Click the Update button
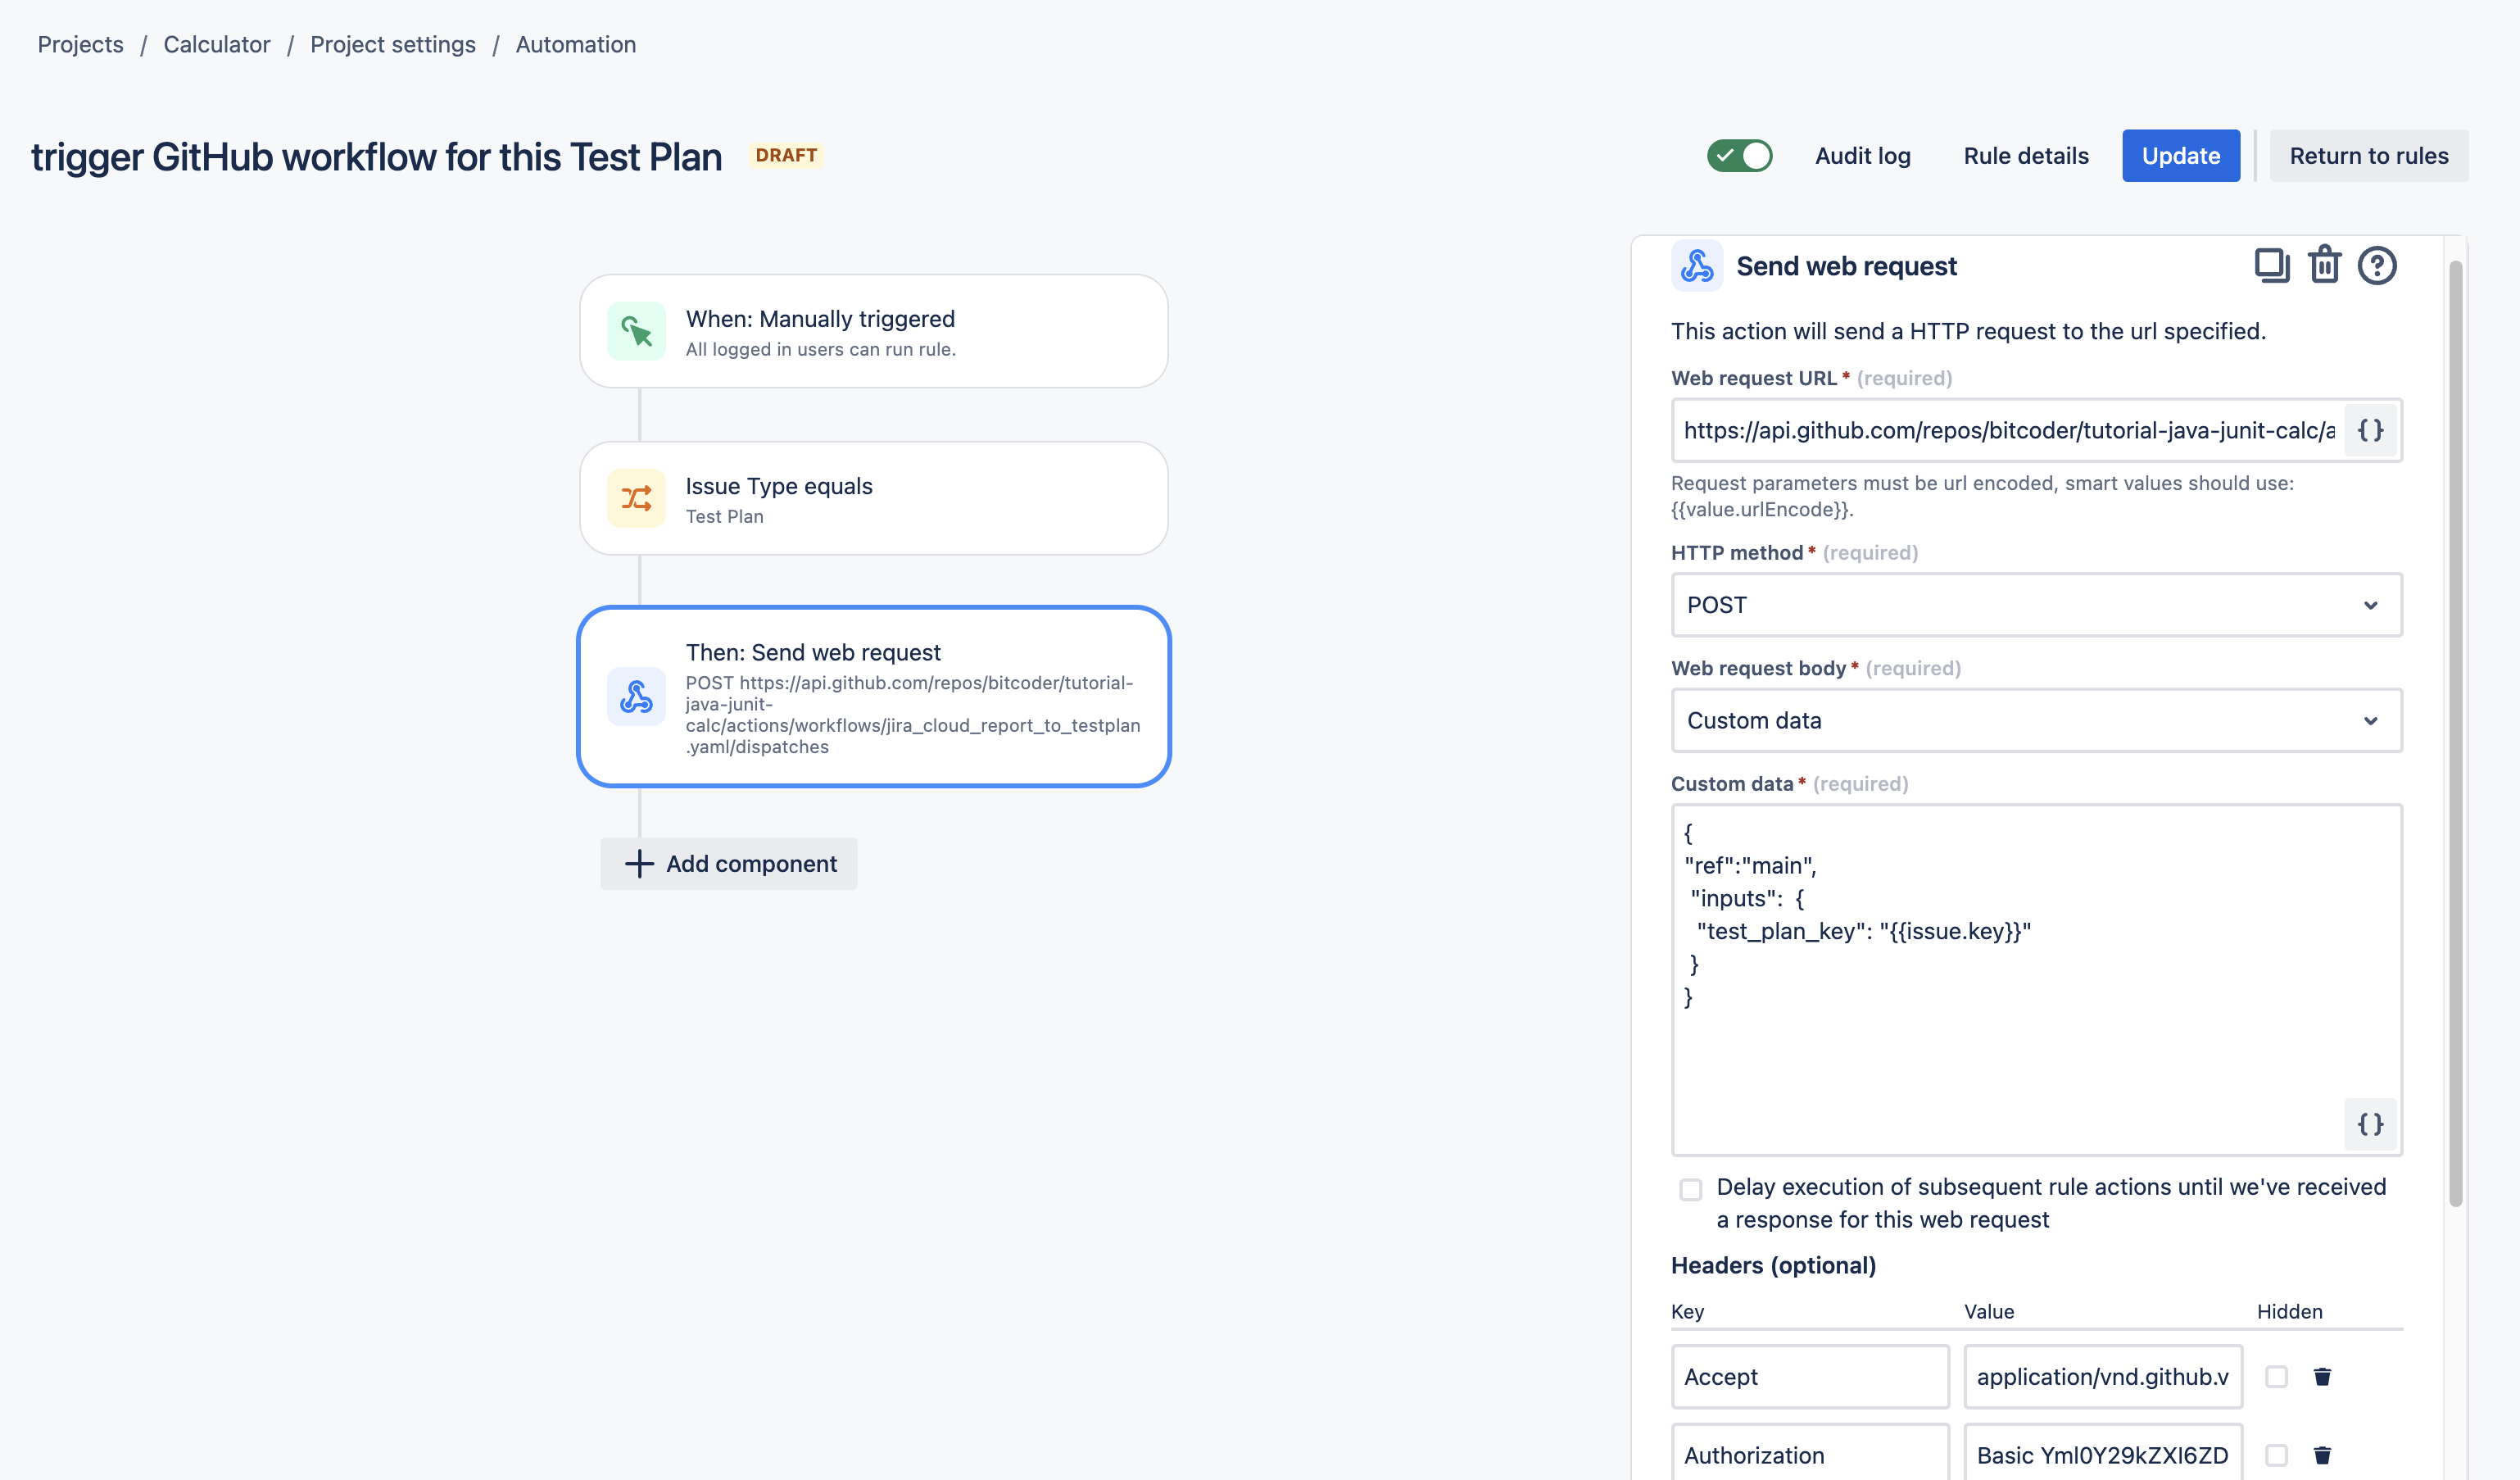This screenshot has height=1480, width=2520. click(2180, 156)
